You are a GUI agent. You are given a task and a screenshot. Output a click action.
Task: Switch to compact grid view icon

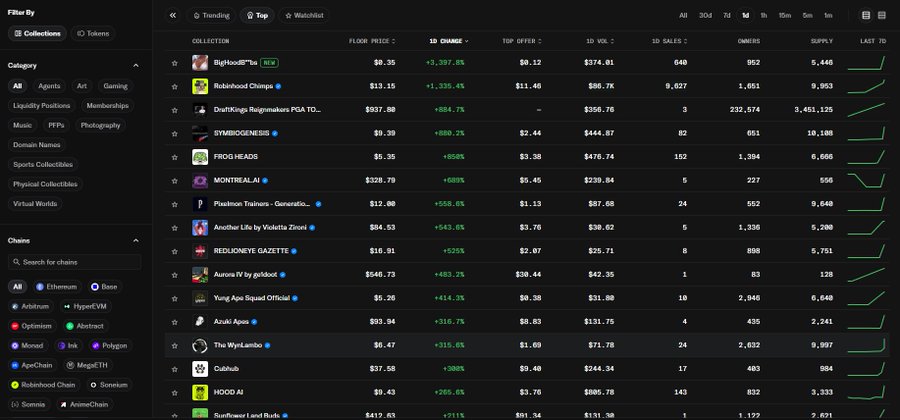882,15
